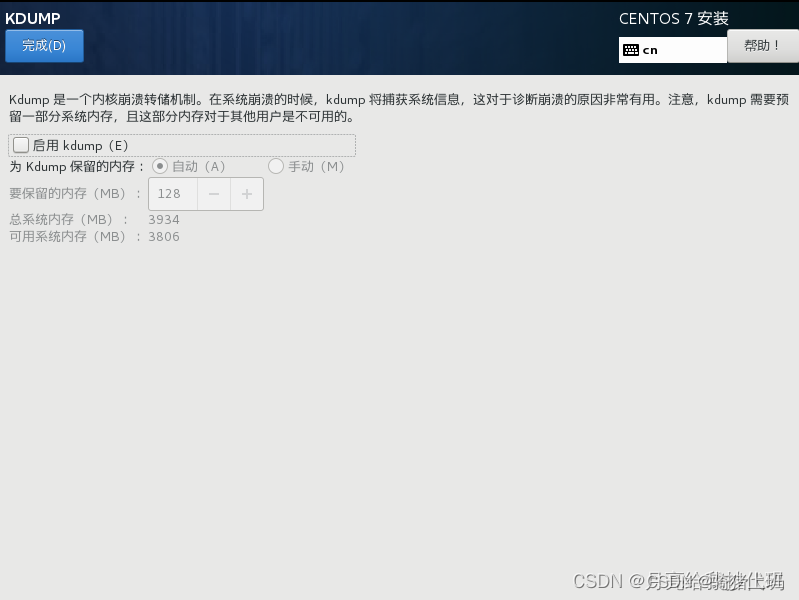Click total system memory value 3934
The image size is (799, 600).
[164, 220]
